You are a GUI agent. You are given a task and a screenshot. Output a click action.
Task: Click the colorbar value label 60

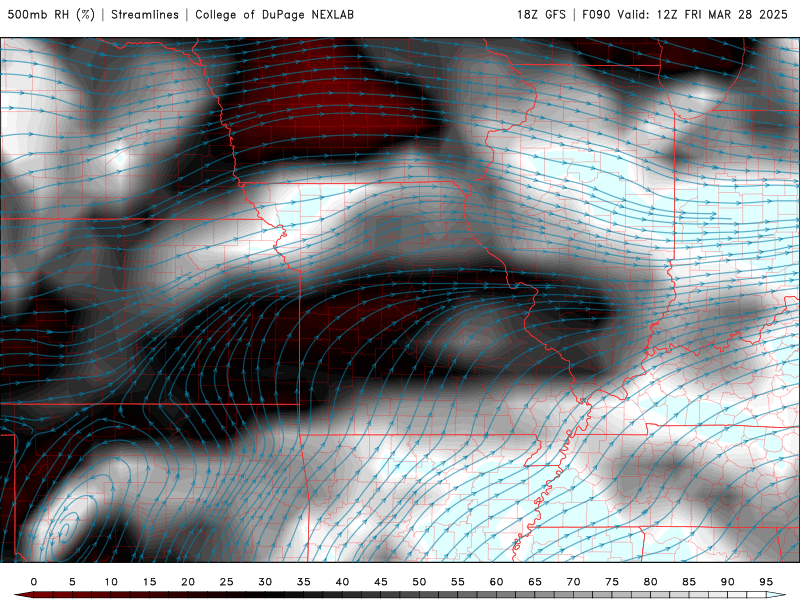coord(496,582)
